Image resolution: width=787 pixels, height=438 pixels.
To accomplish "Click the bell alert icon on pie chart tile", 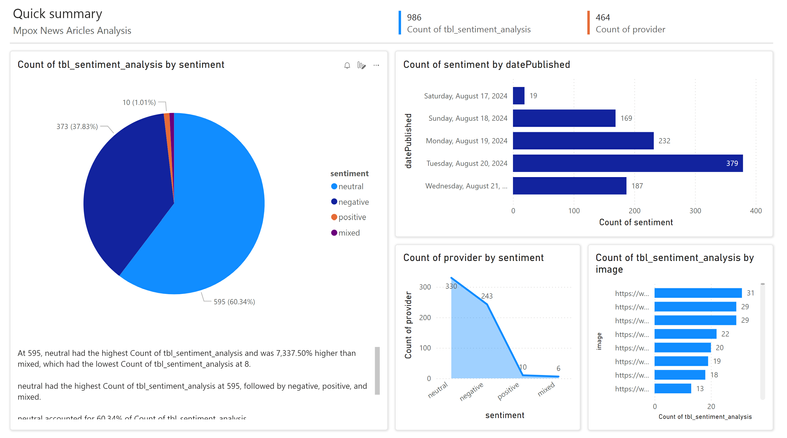I will click(x=347, y=65).
